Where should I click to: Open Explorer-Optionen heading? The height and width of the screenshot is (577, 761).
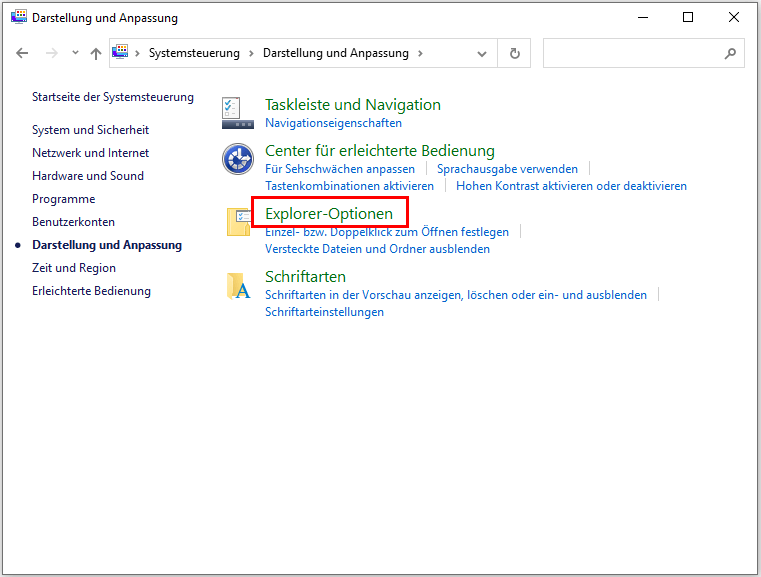(x=329, y=214)
